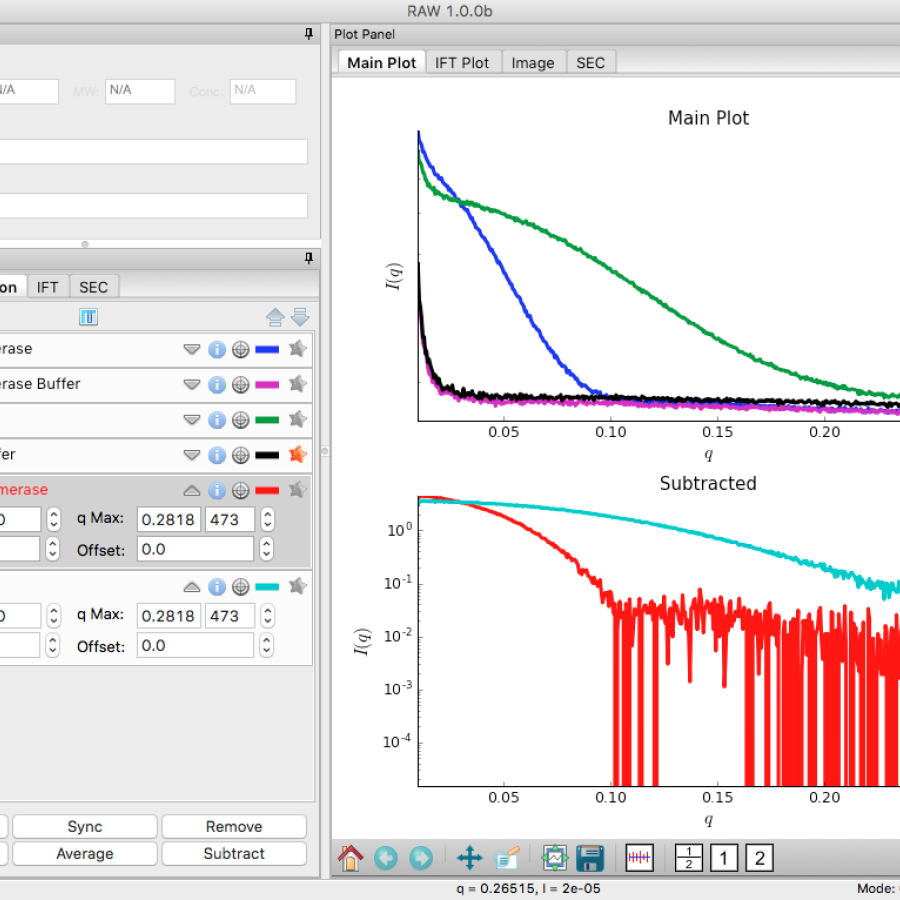Click the MW input field
This screenshot has height=900, width=900.
(140, 91)
